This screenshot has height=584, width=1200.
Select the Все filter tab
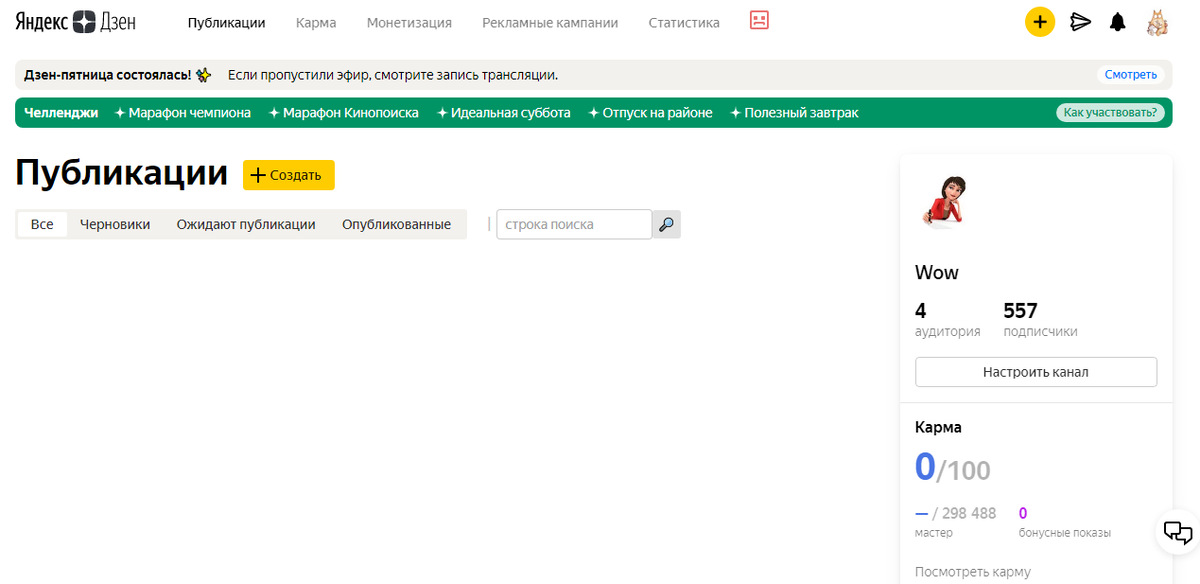42,224
